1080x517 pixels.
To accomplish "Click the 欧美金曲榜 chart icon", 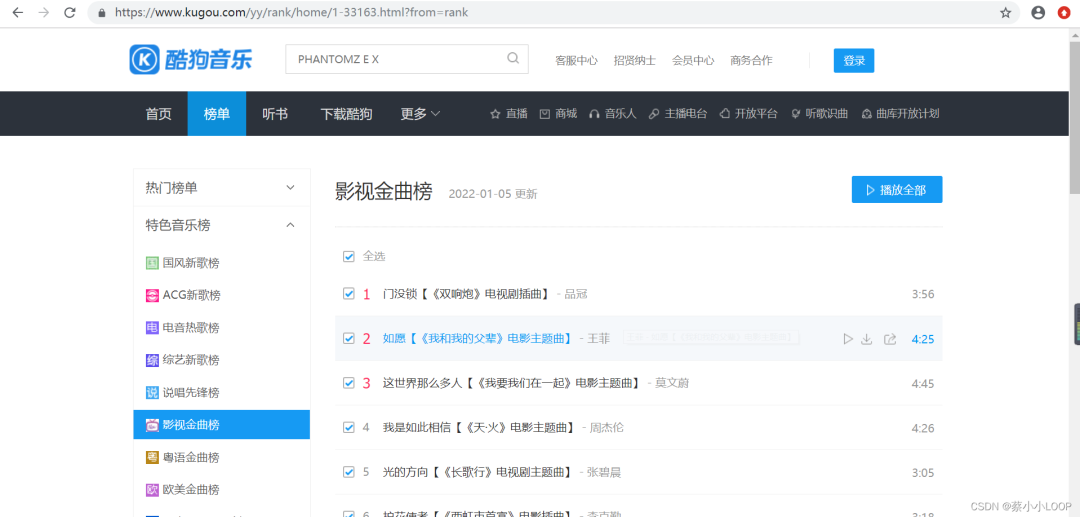I will pos(152,490).
